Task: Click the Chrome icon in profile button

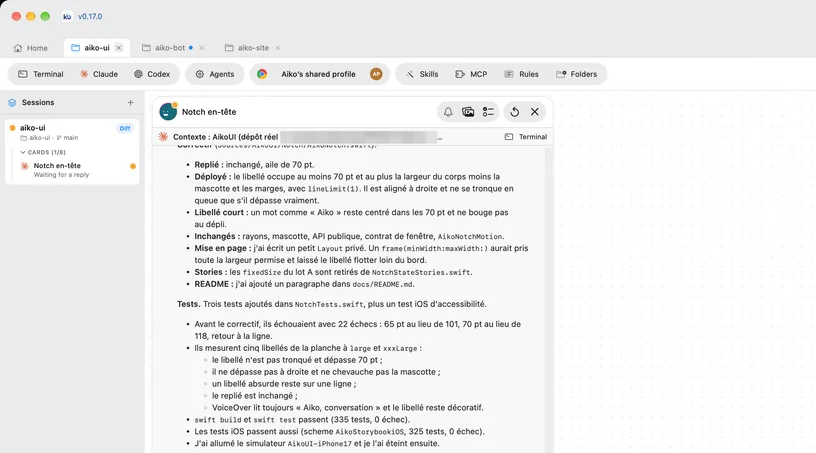Action: pyautogui.click(x=262, y=74)
